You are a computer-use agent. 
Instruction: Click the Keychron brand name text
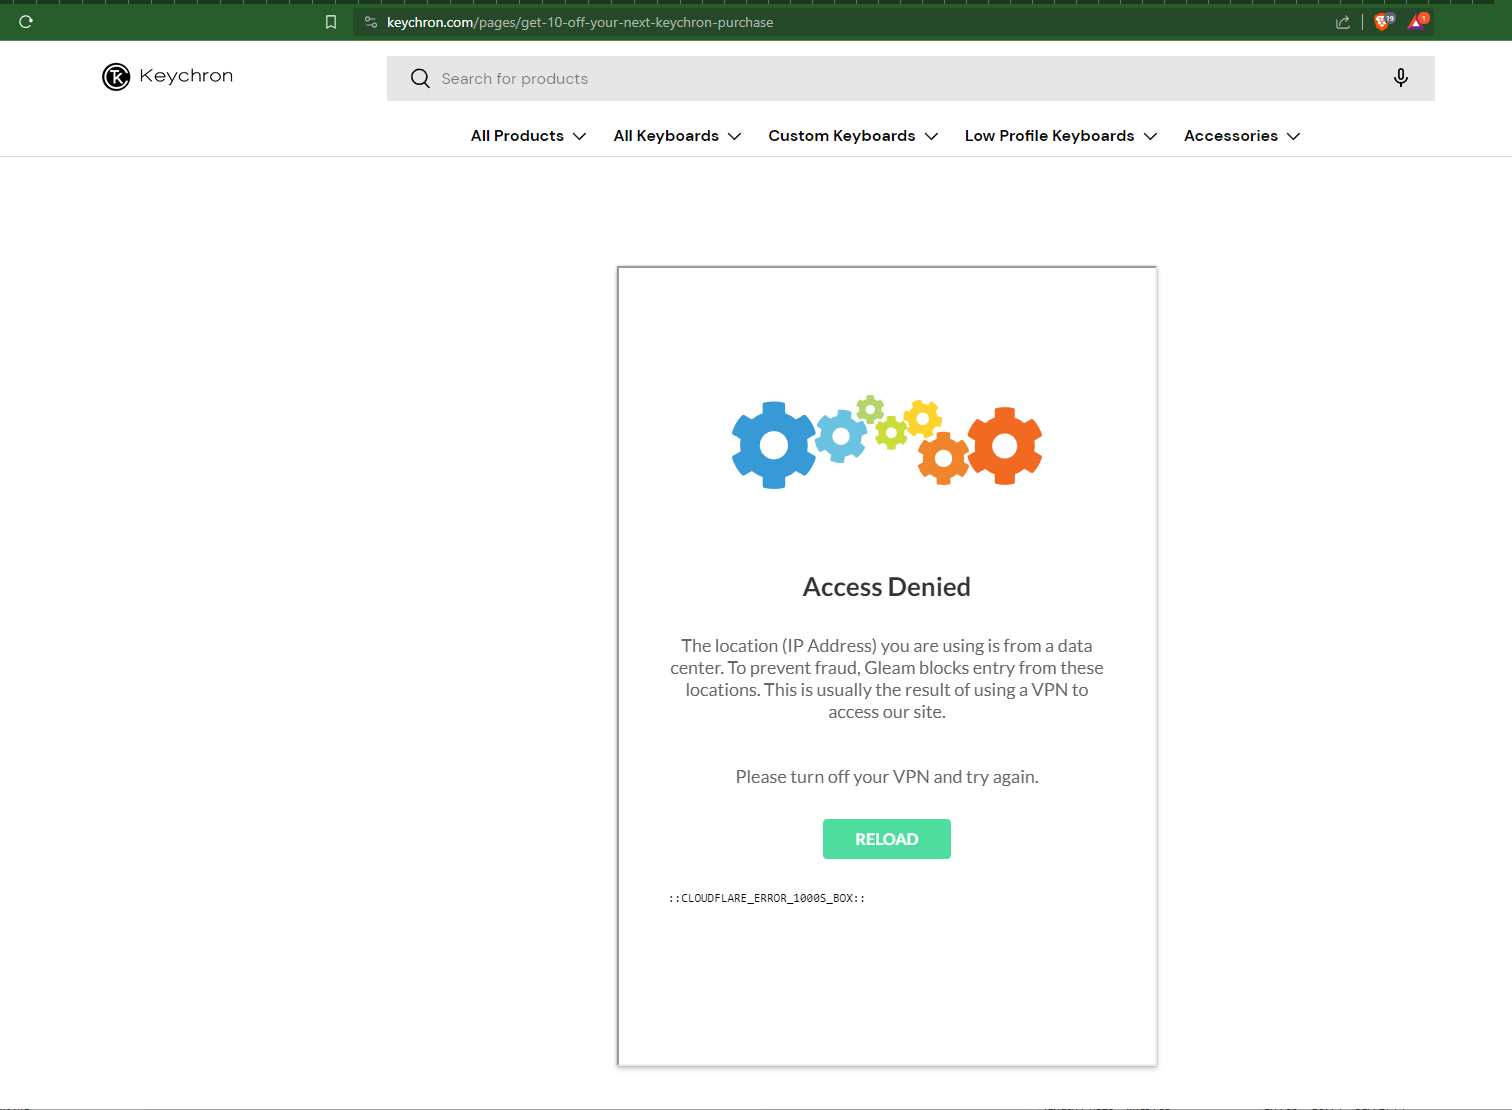click(x=186, y=76)
